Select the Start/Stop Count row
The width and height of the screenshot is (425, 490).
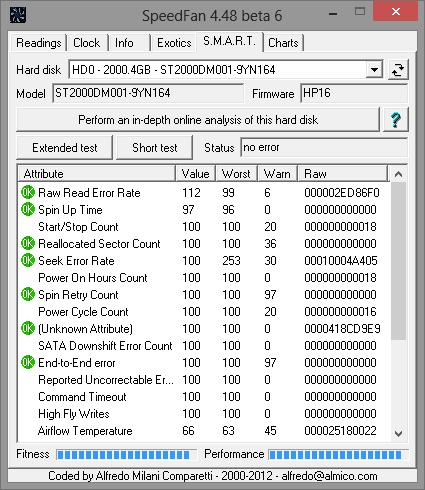[x=204, y=227]
